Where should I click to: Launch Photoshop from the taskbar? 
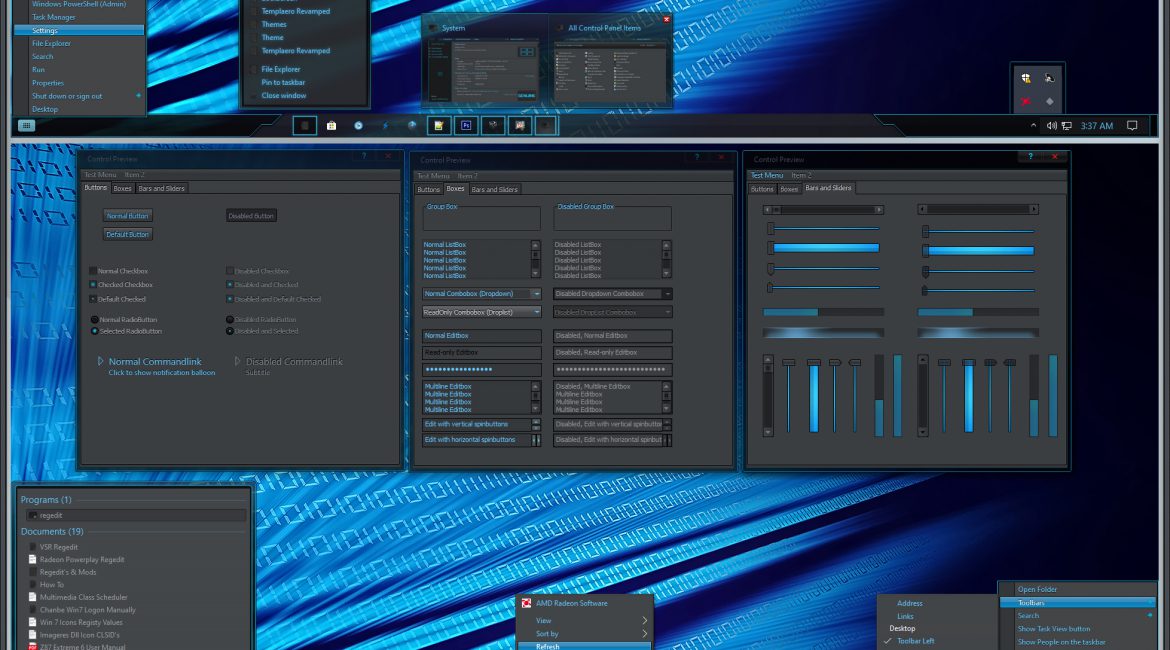click(466, 125)
